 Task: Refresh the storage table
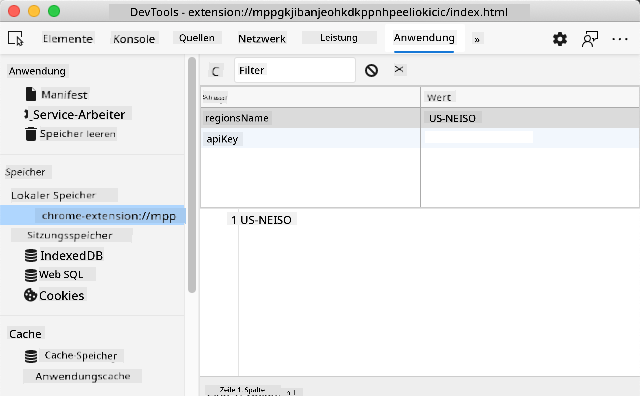[216, 71]
